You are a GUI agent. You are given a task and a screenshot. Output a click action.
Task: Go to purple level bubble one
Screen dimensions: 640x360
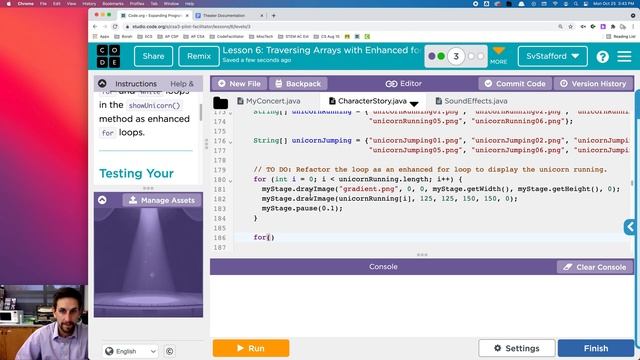[432, 56]
